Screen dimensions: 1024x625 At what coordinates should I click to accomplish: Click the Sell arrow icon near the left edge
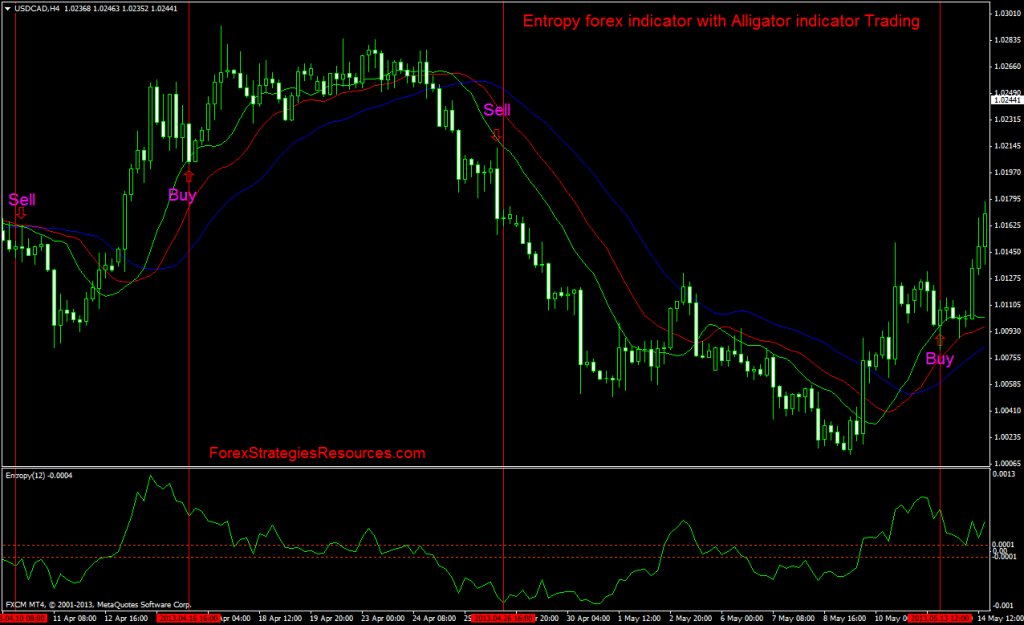[x=22, y=213]
